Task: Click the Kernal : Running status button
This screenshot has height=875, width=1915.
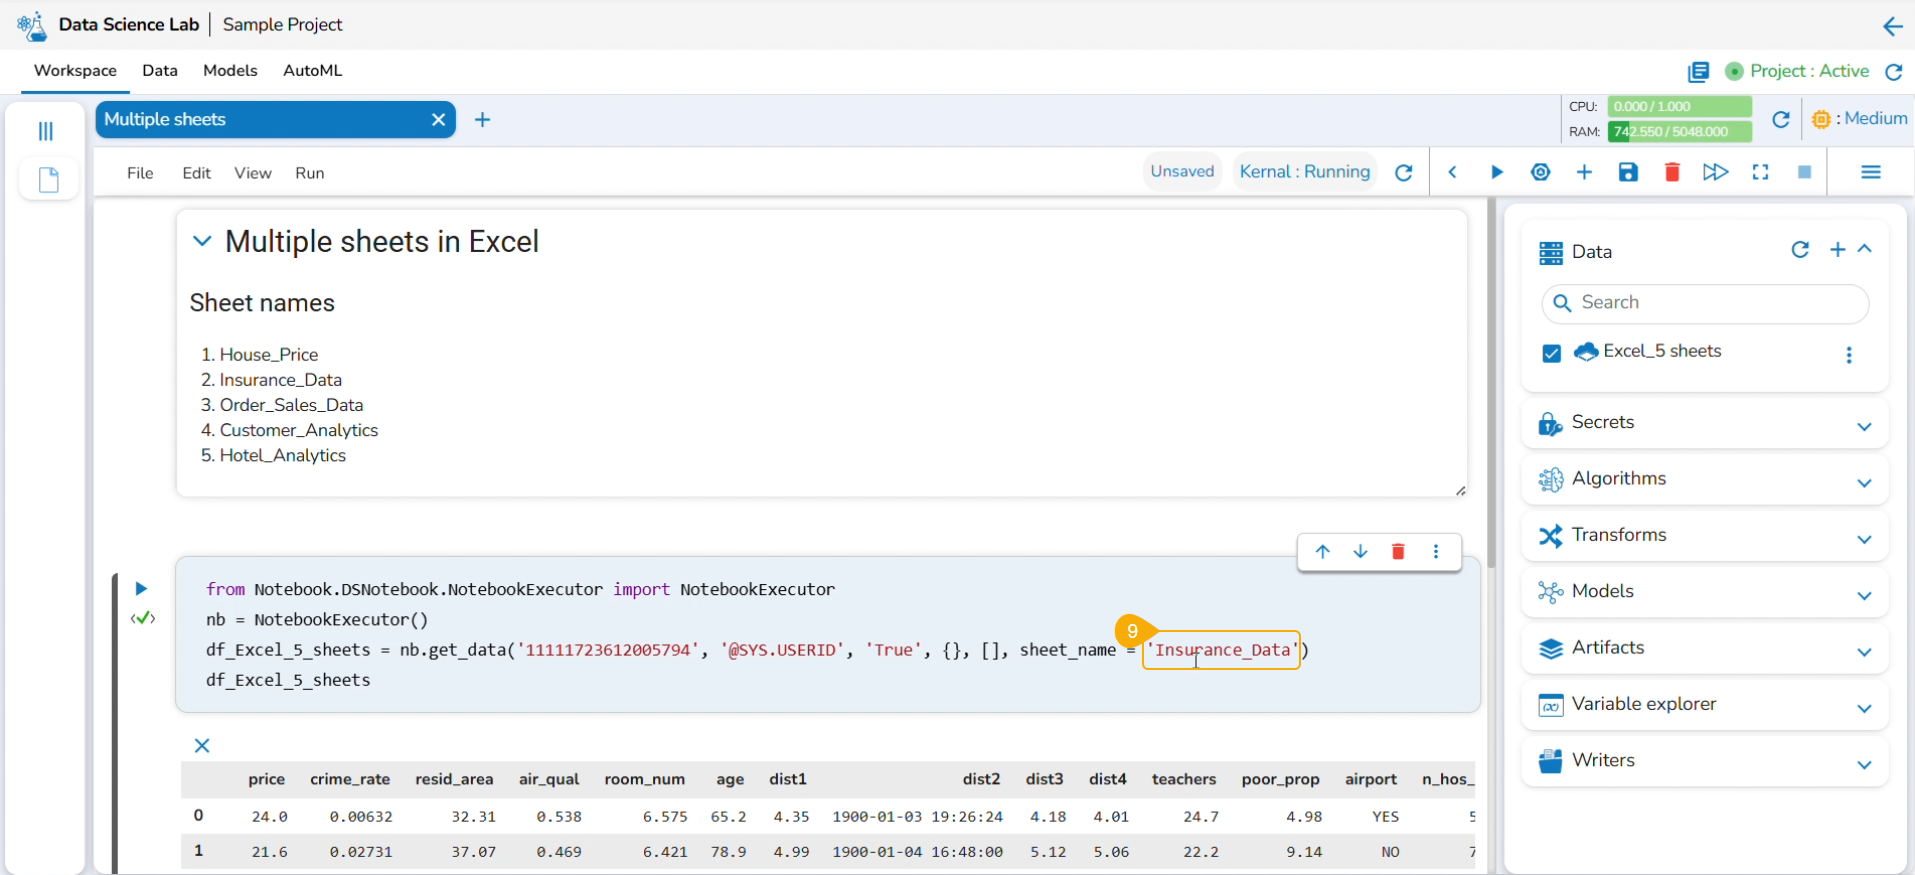Action: [1304, 171]
